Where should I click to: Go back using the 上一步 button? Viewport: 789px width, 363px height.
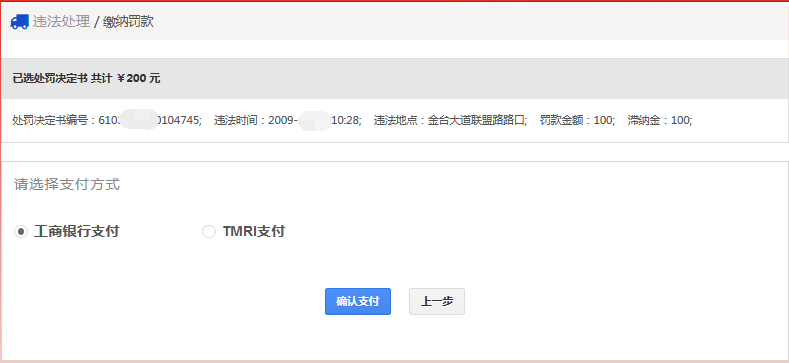tap(437, 302)
